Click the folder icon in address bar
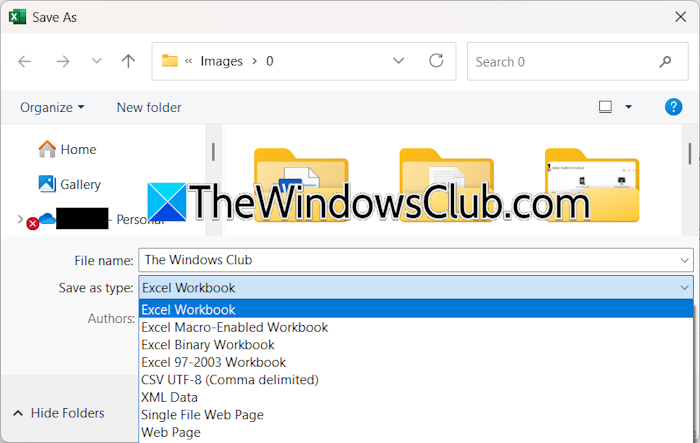 (x=170, y=61)
